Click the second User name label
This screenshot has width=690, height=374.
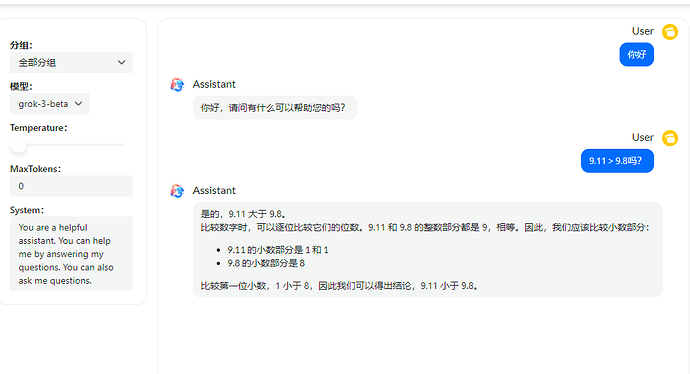(643, 138)
